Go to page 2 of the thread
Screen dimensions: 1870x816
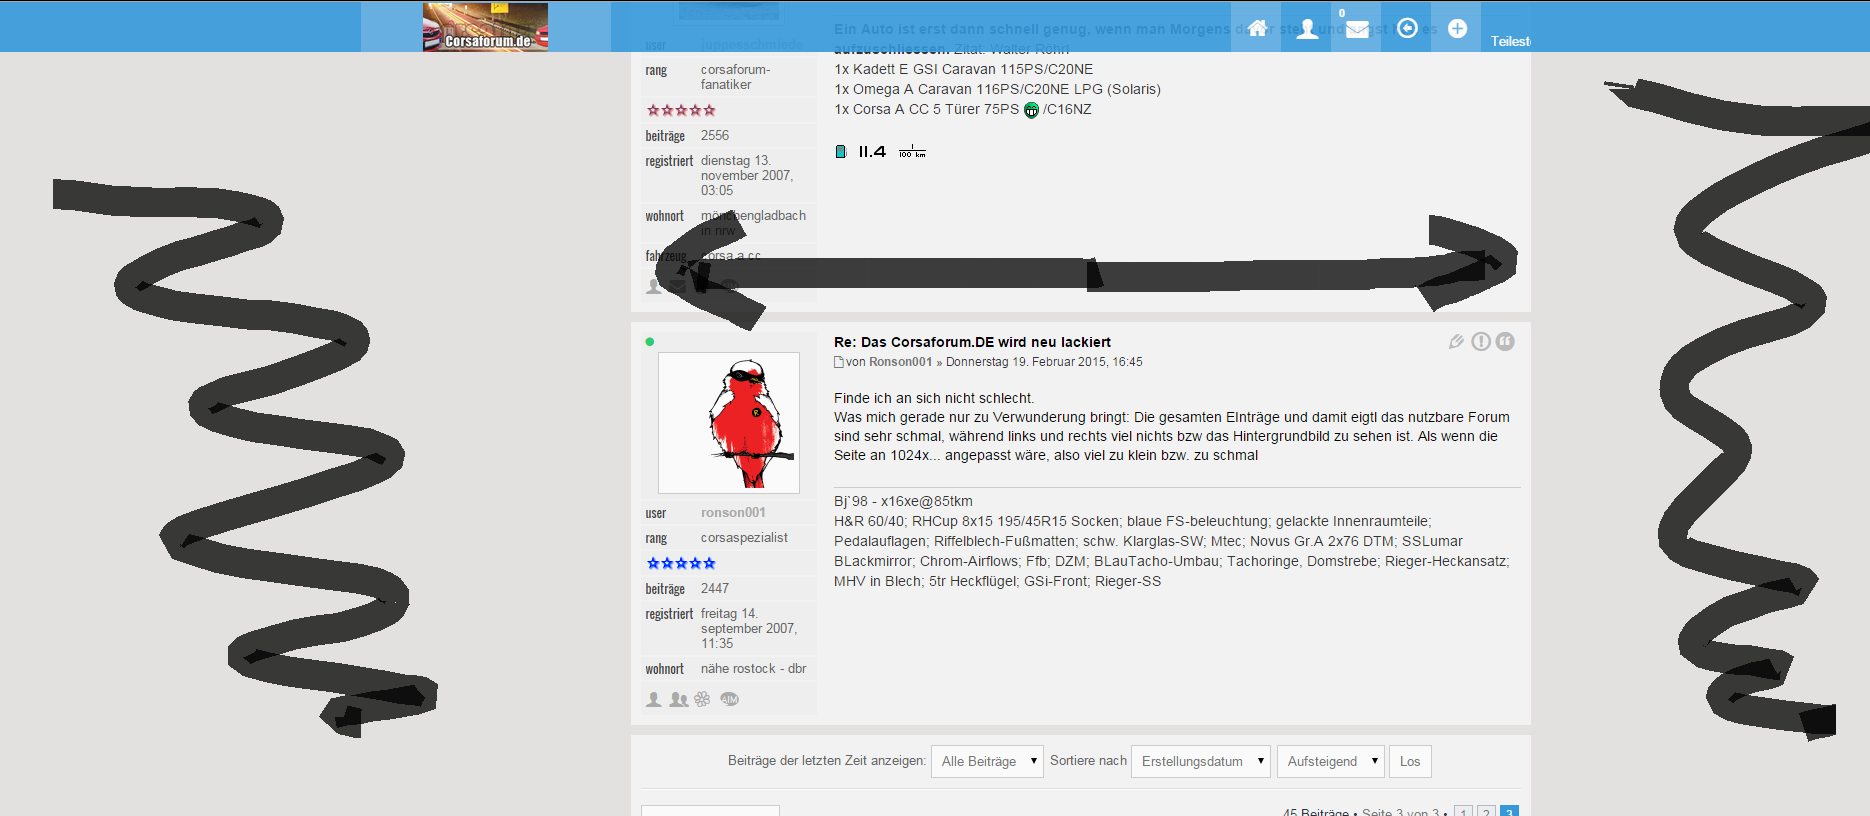[x=1486, y=812]
